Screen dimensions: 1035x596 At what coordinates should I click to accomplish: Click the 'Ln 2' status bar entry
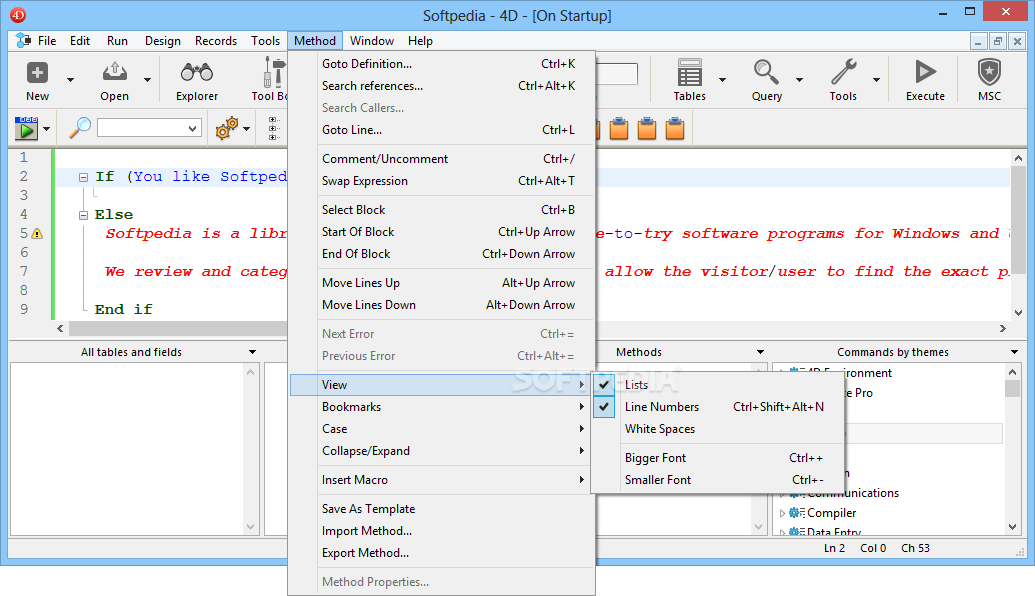pyautogui.click(x=834, y=548)
